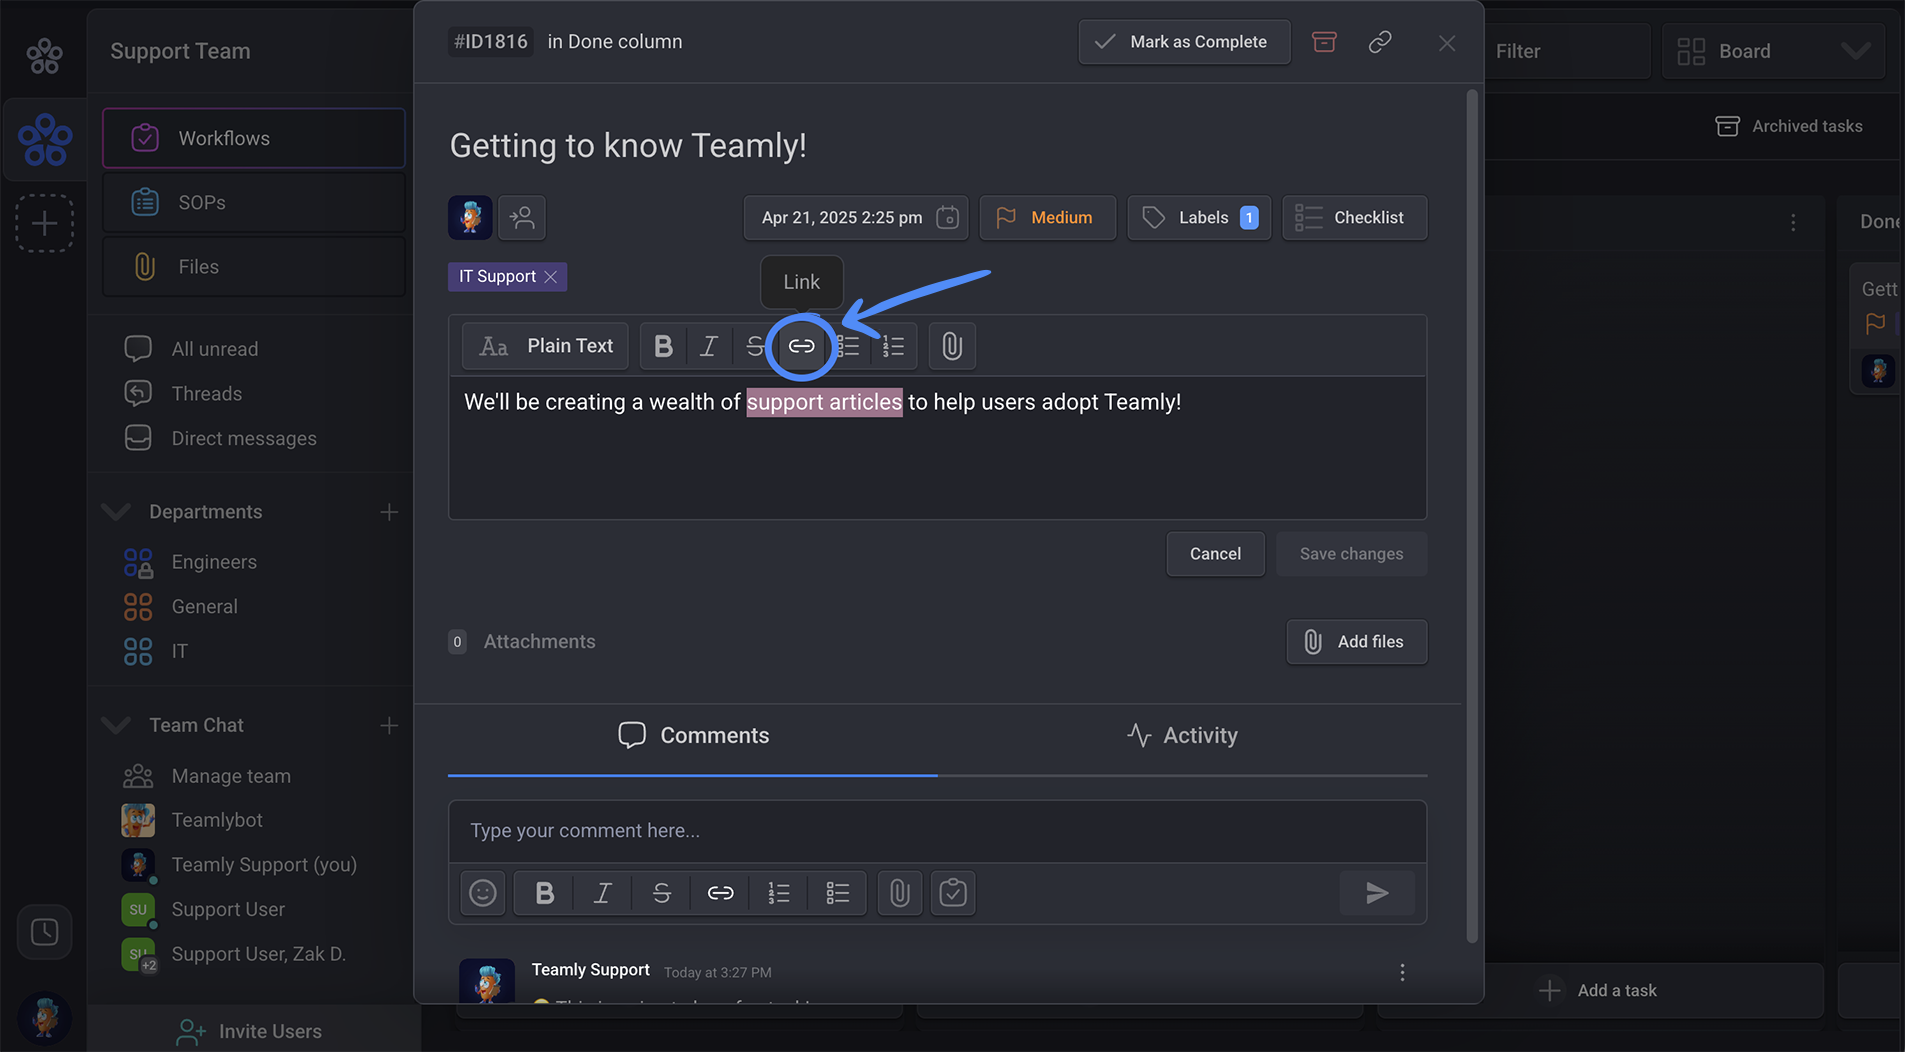Image resolution: width=1905 pixels, height=1052 pixels.
Task: Attach file in comment toolbar
Action: (x=900, y=893)
